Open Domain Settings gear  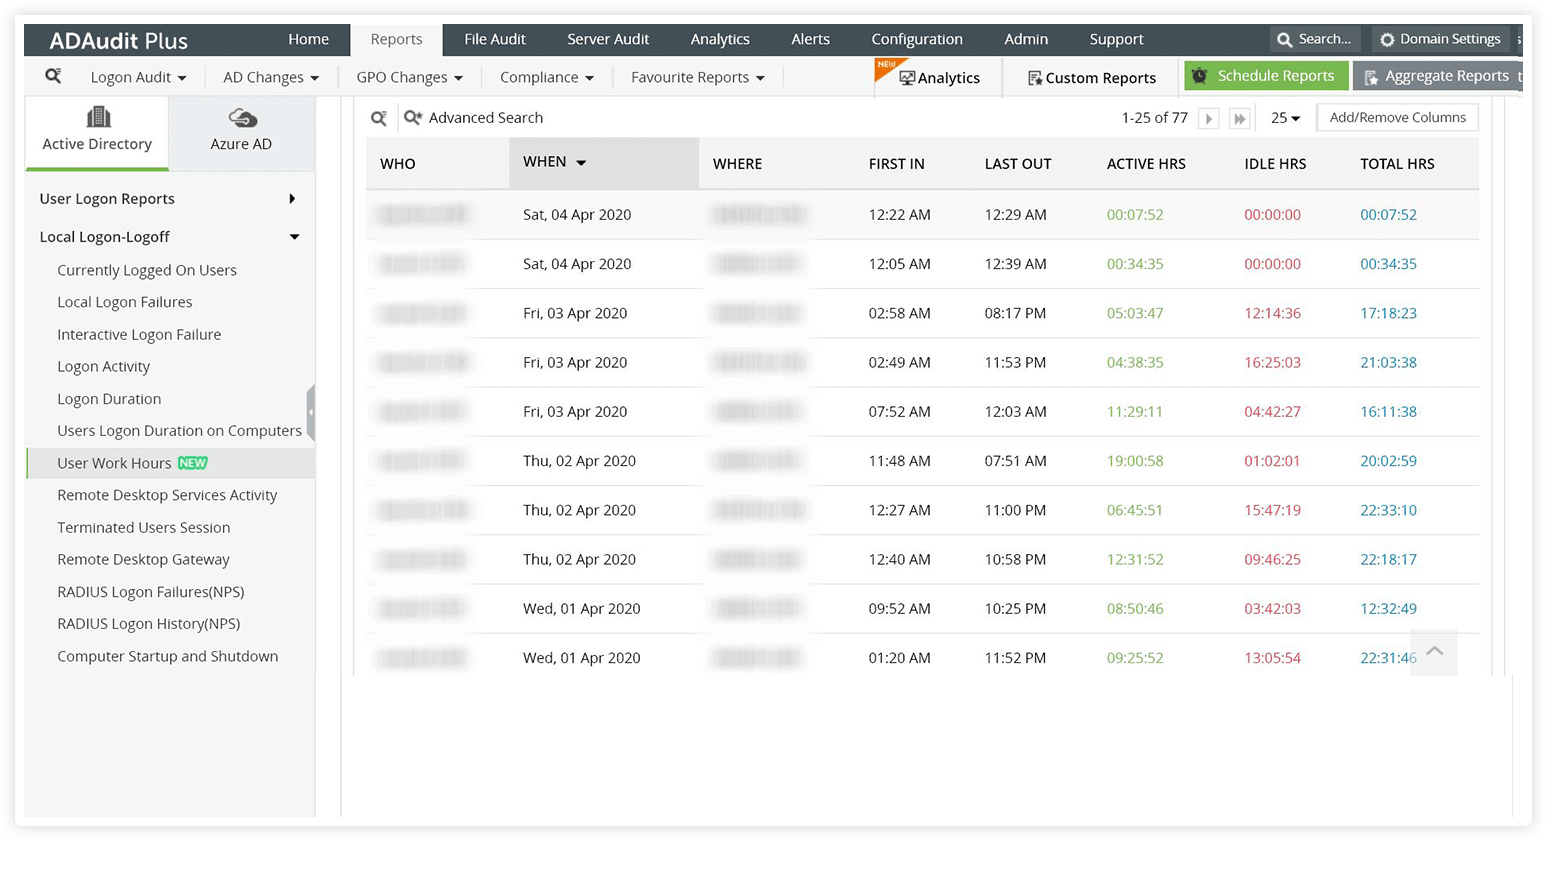pyautogui.click(x=1439, y=38)
